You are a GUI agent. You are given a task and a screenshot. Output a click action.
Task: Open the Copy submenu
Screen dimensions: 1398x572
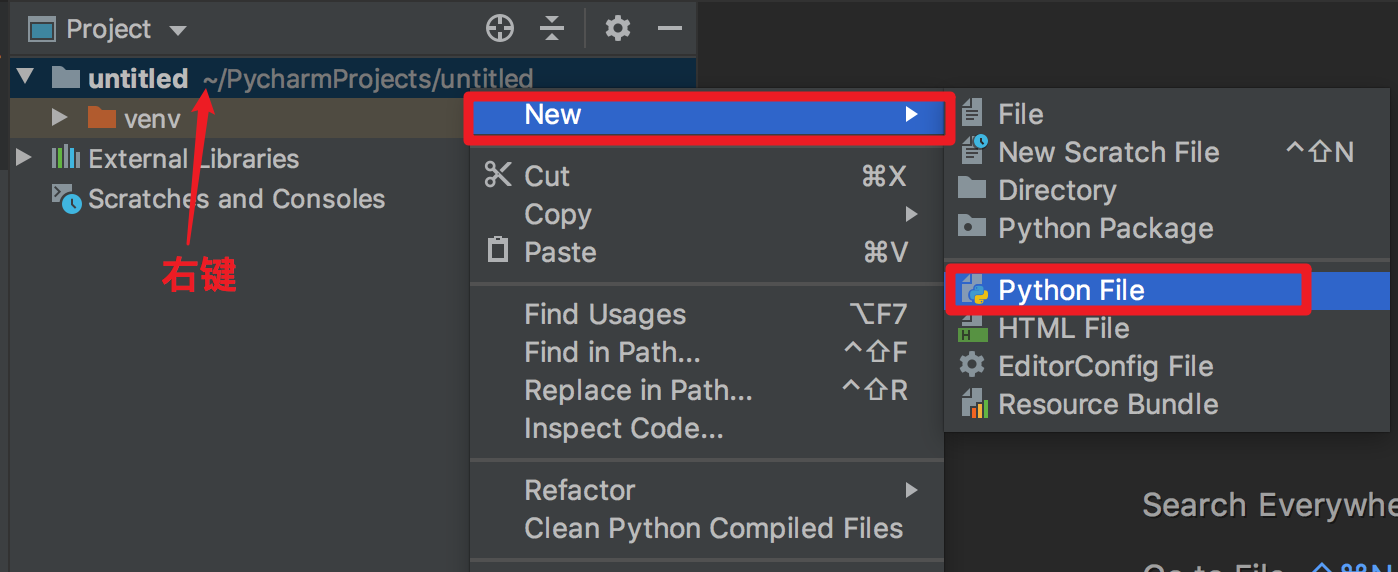[x=558, y=215]
